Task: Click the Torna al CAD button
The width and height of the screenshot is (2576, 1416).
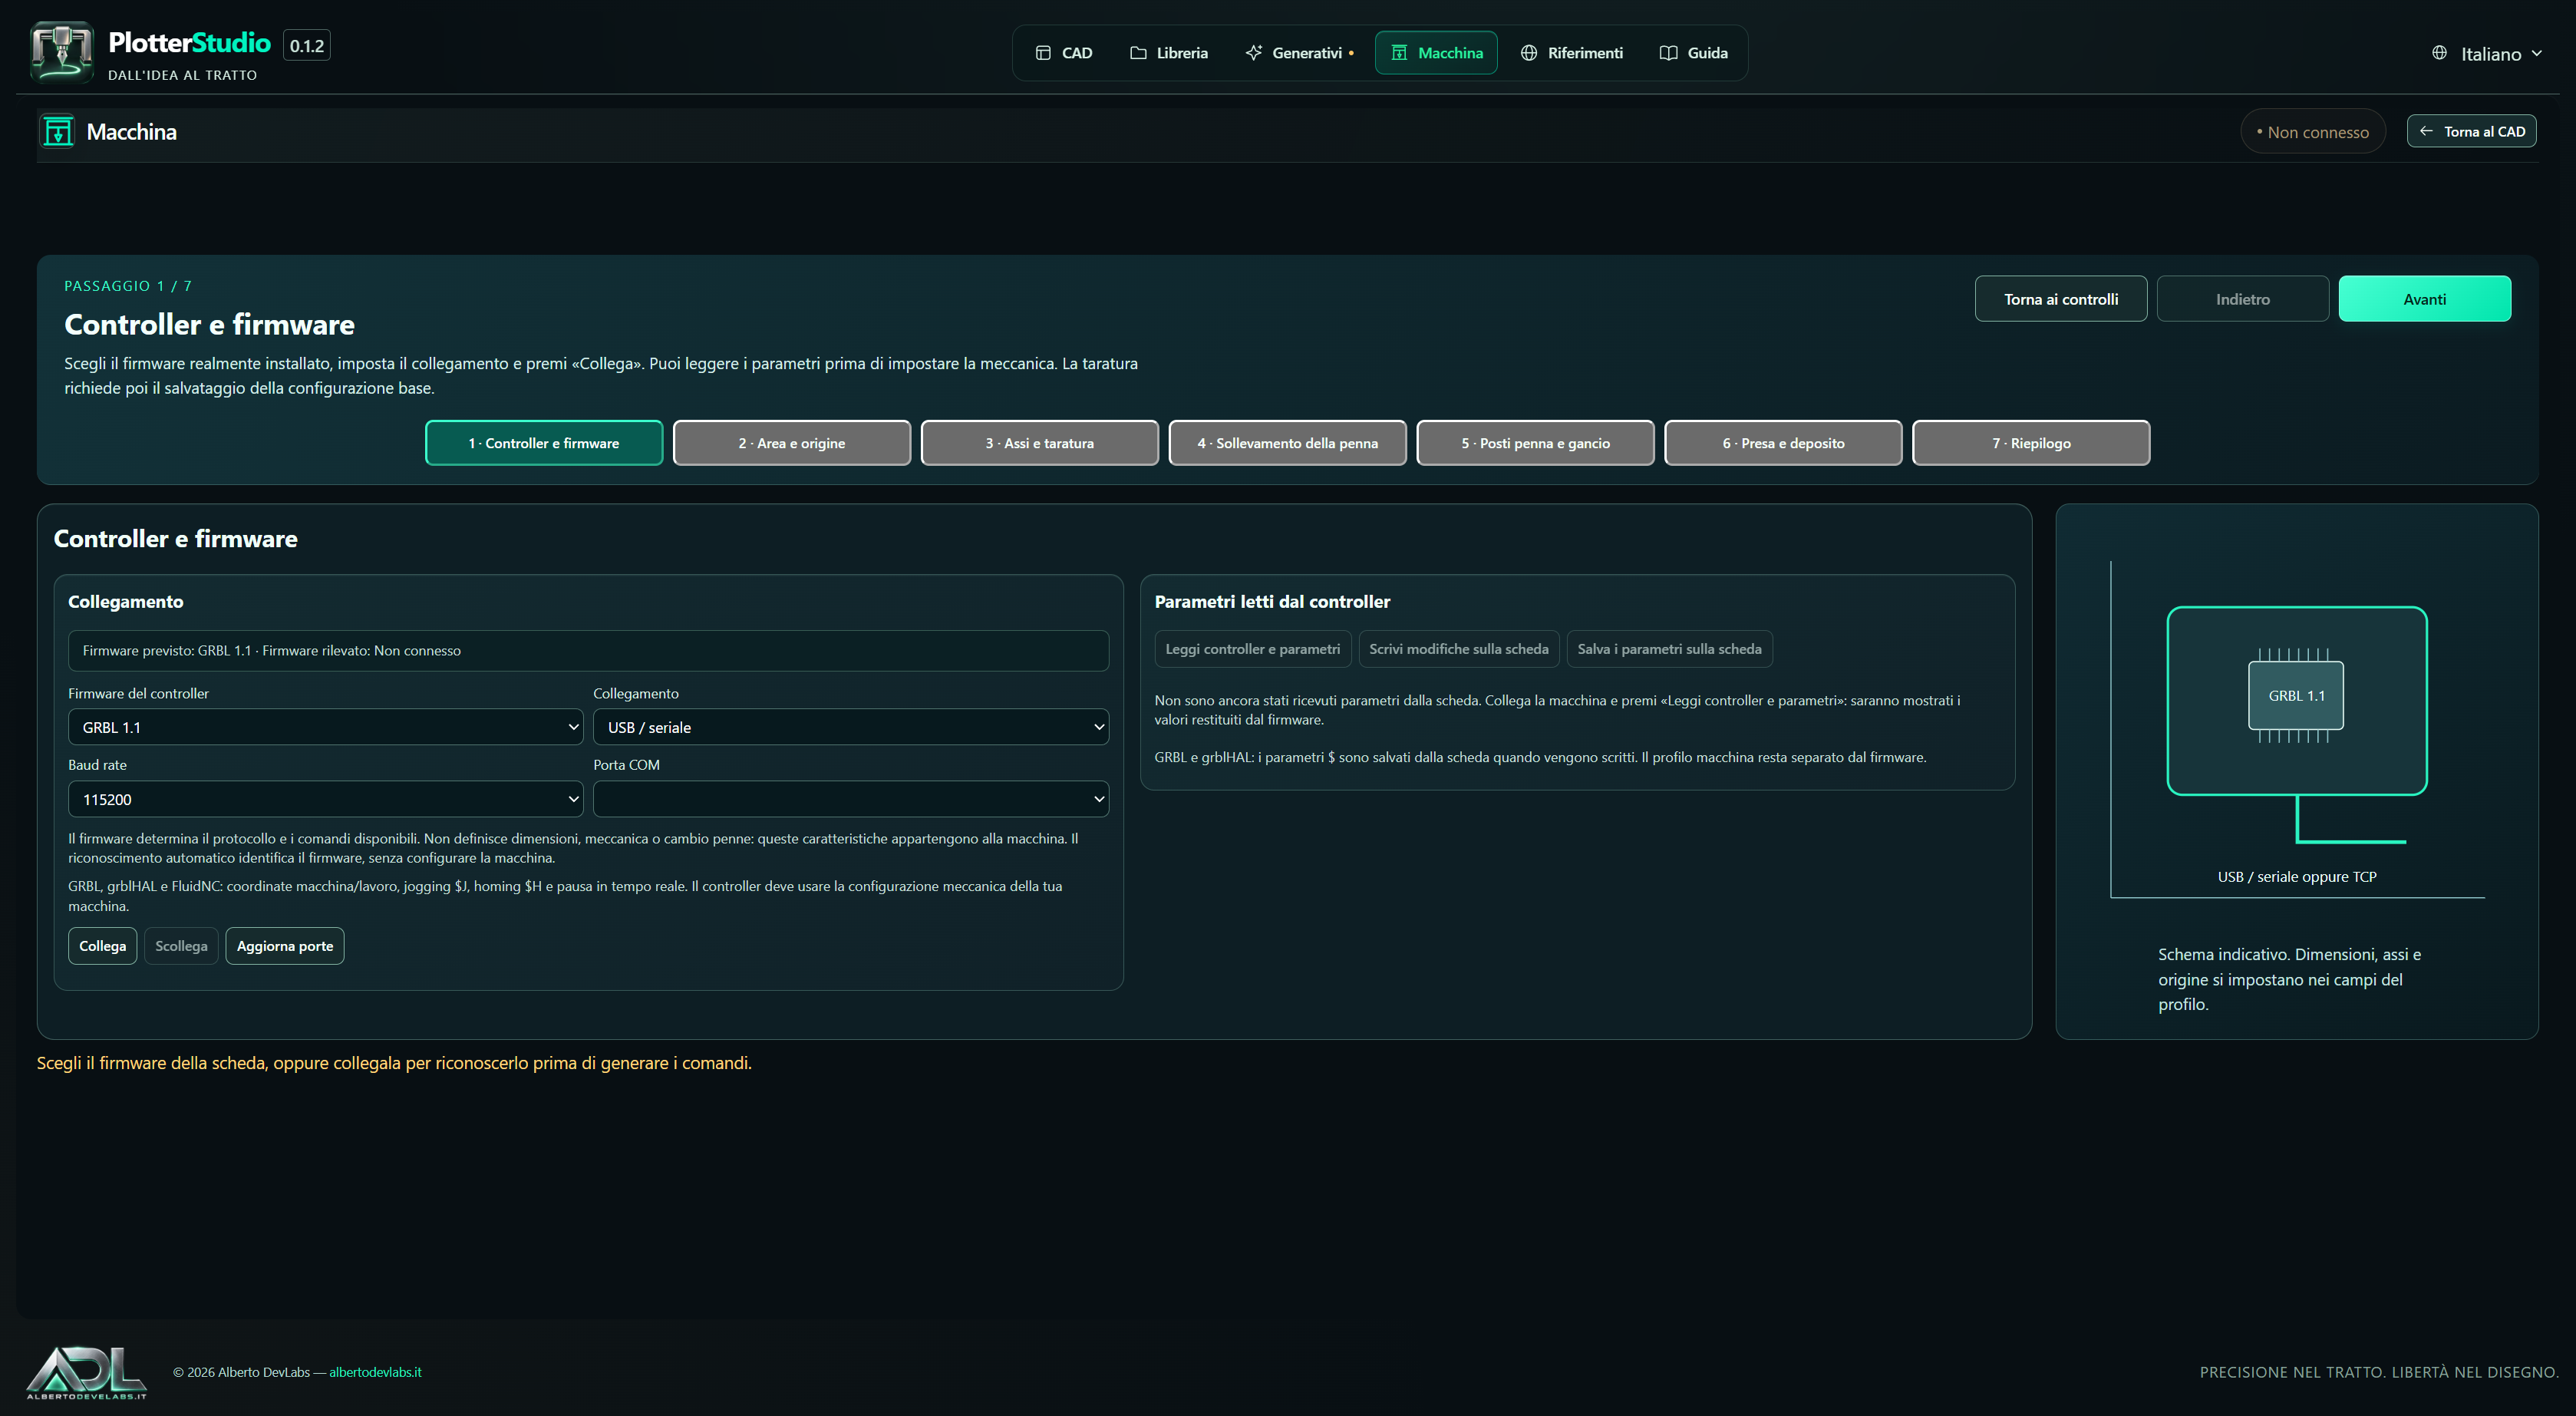Action: [2471, 131]
